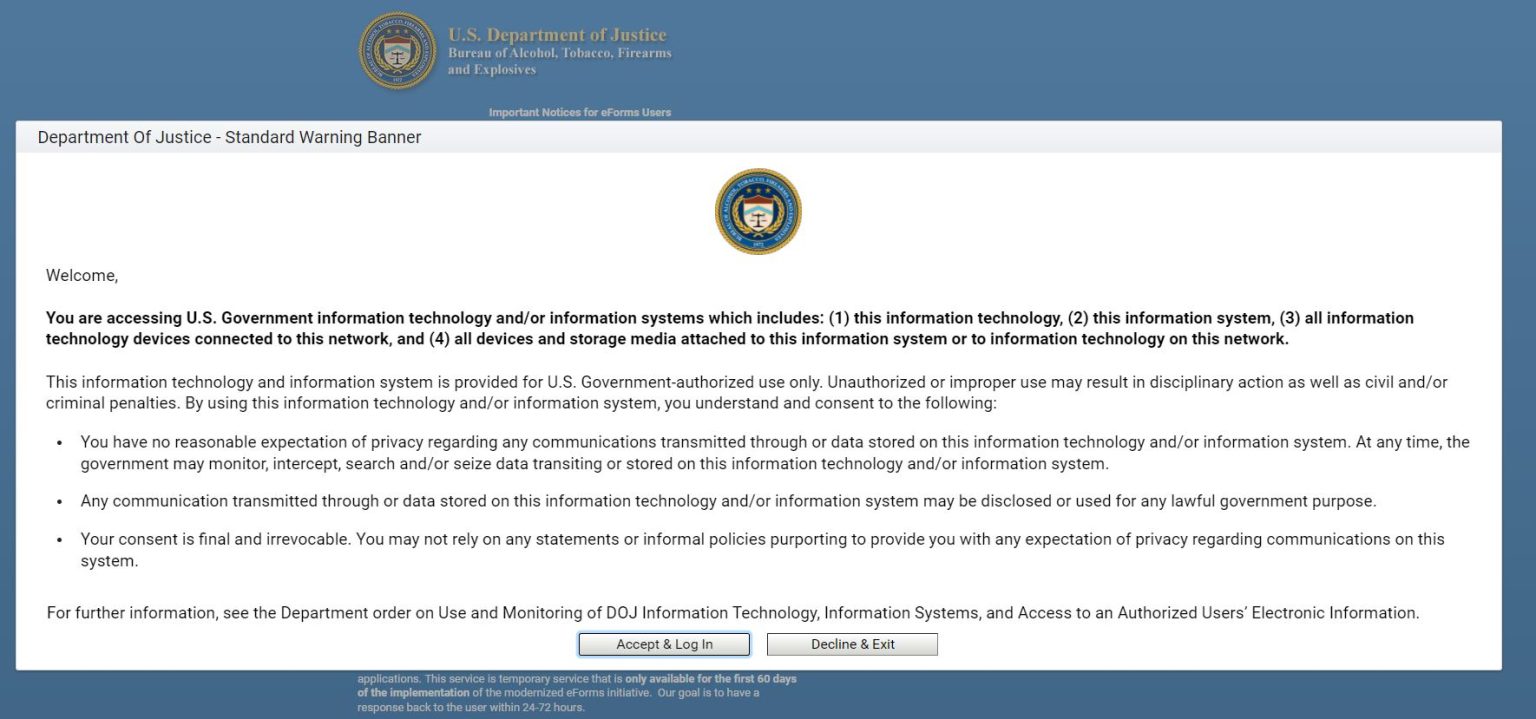Click the bullet marker before "You have no reasonable"
1536x719 pixels.
coord(60,443)
